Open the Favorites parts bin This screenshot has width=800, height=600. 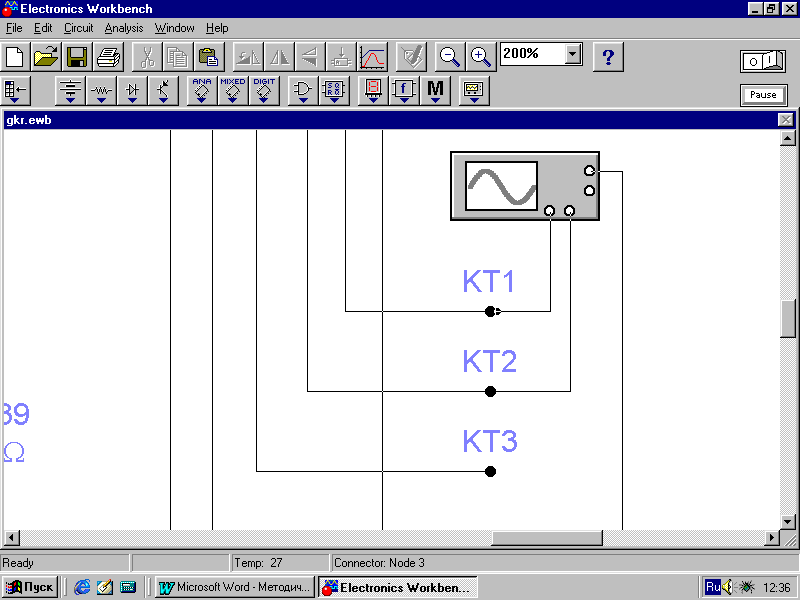[15, 91]
